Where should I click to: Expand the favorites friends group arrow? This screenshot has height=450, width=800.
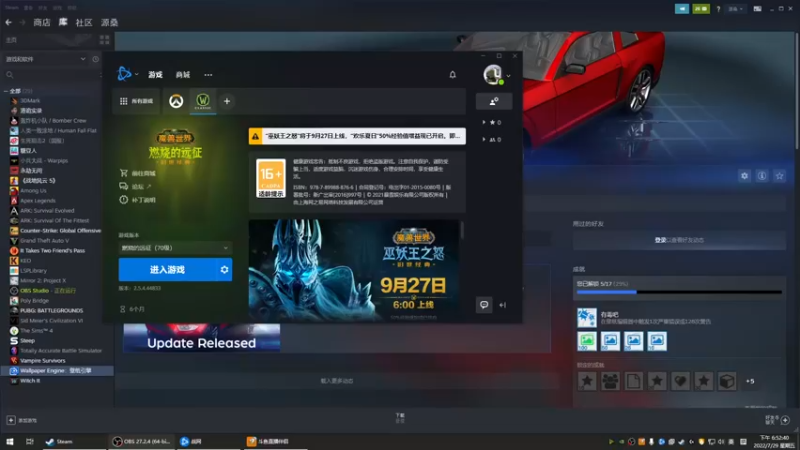point(484,122)
